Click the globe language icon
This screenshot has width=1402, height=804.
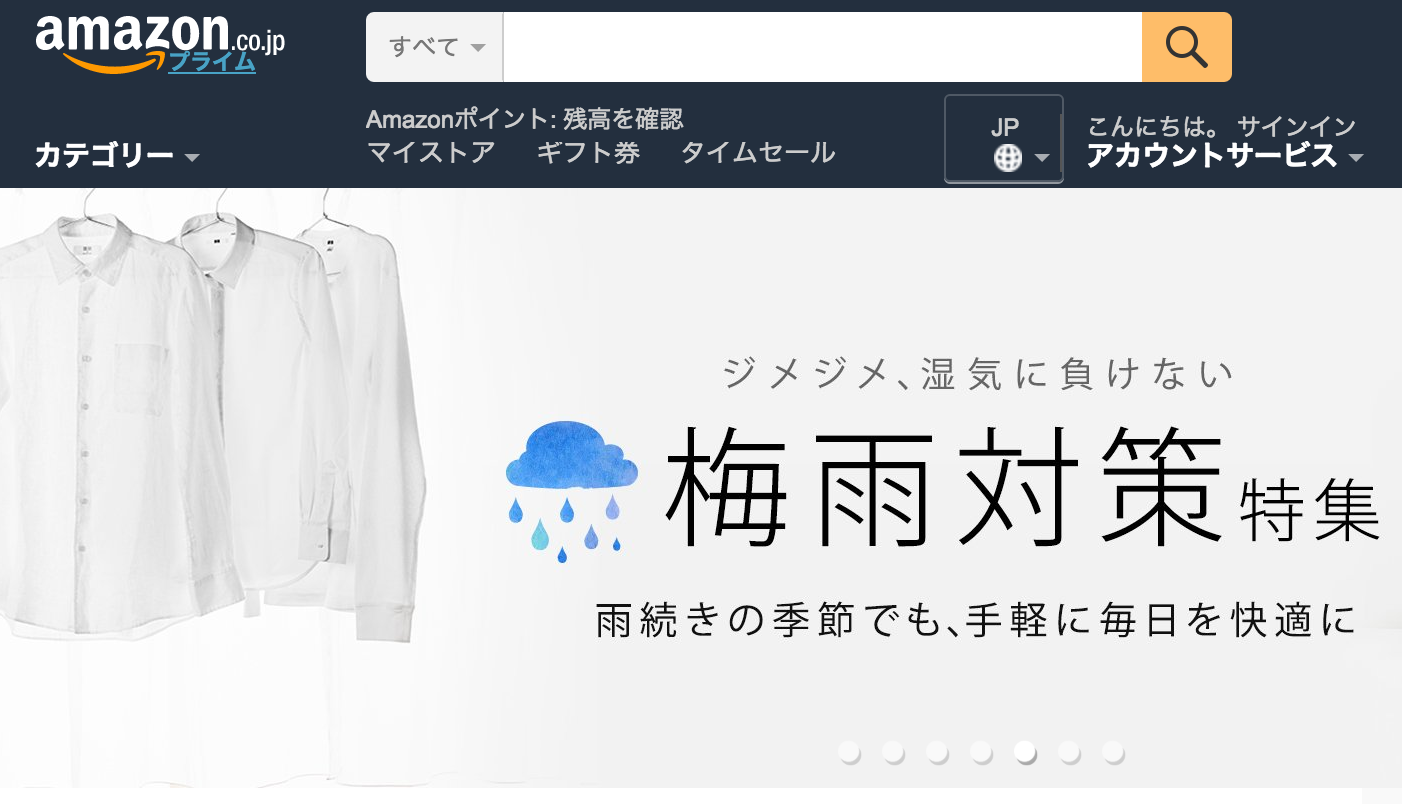point(1008,158)
